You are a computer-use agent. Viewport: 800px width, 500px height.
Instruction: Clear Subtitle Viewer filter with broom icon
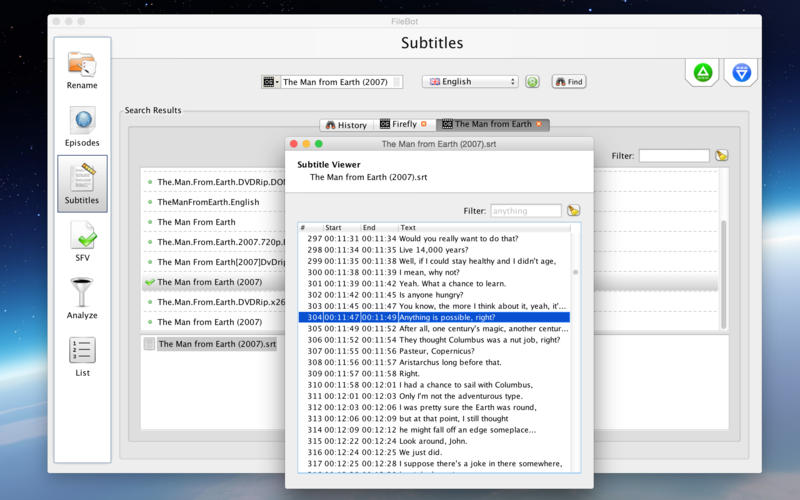point(573,211)
